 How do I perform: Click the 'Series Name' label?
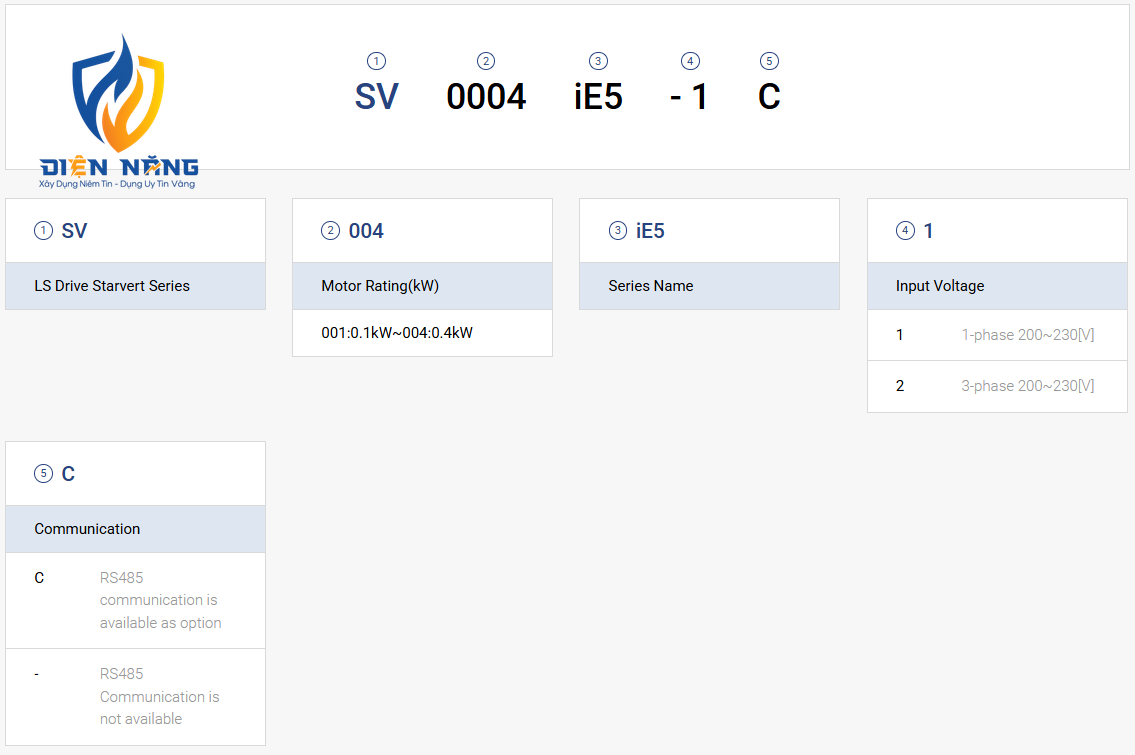tap(651, 286)
